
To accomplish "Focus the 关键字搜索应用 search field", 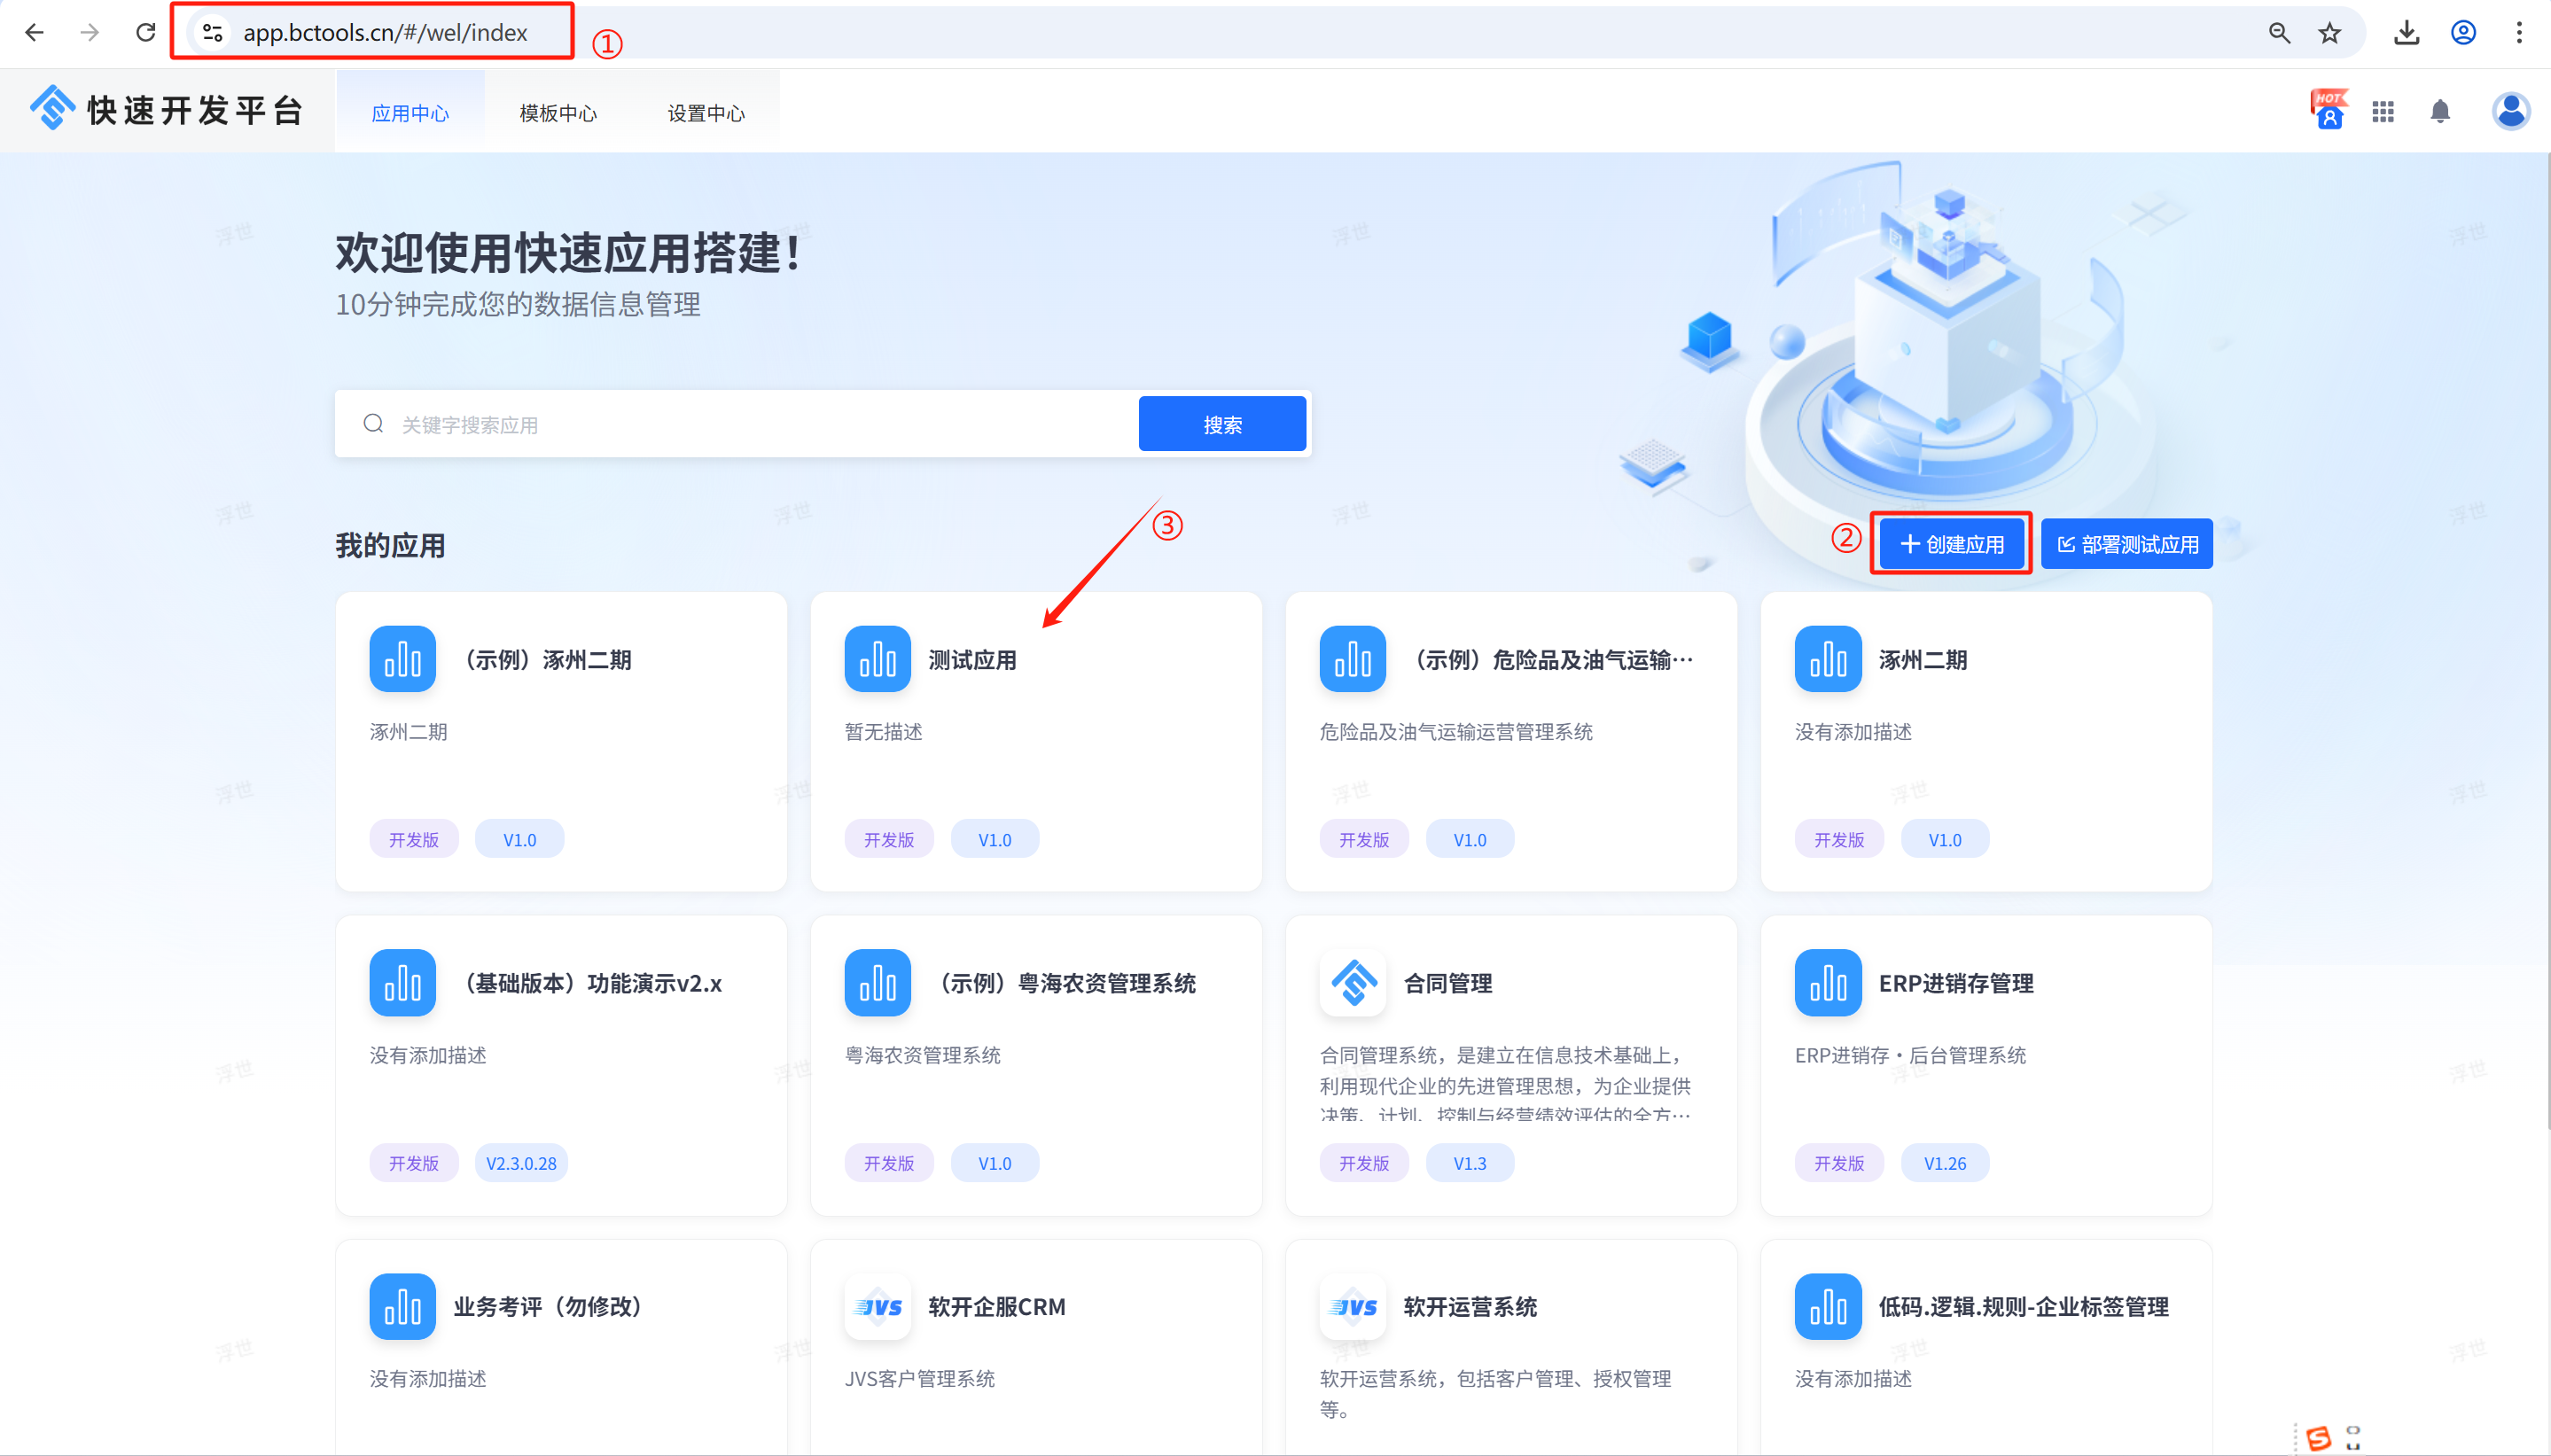I will tap(738, 424).
